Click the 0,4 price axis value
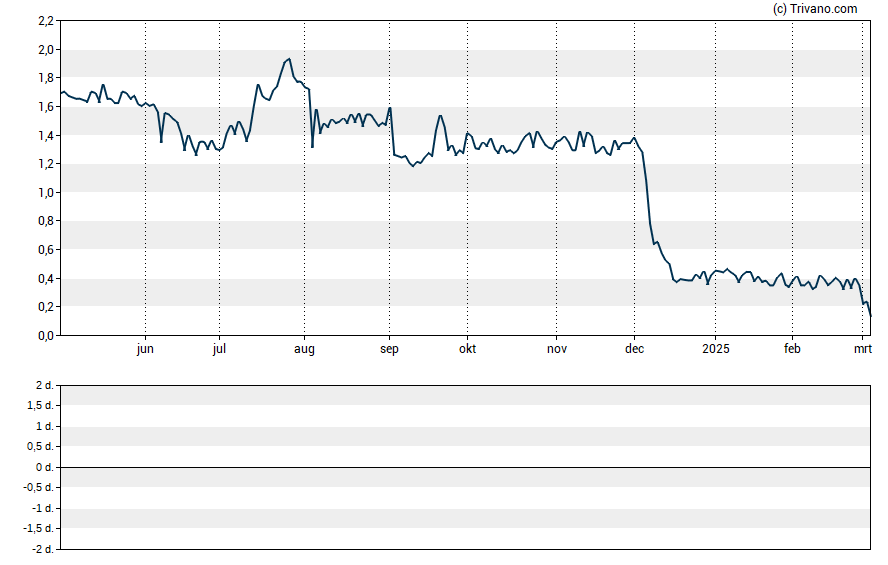The height and width of the screenshot is (565, 888). pyautogui.click(x=46, y=279)
